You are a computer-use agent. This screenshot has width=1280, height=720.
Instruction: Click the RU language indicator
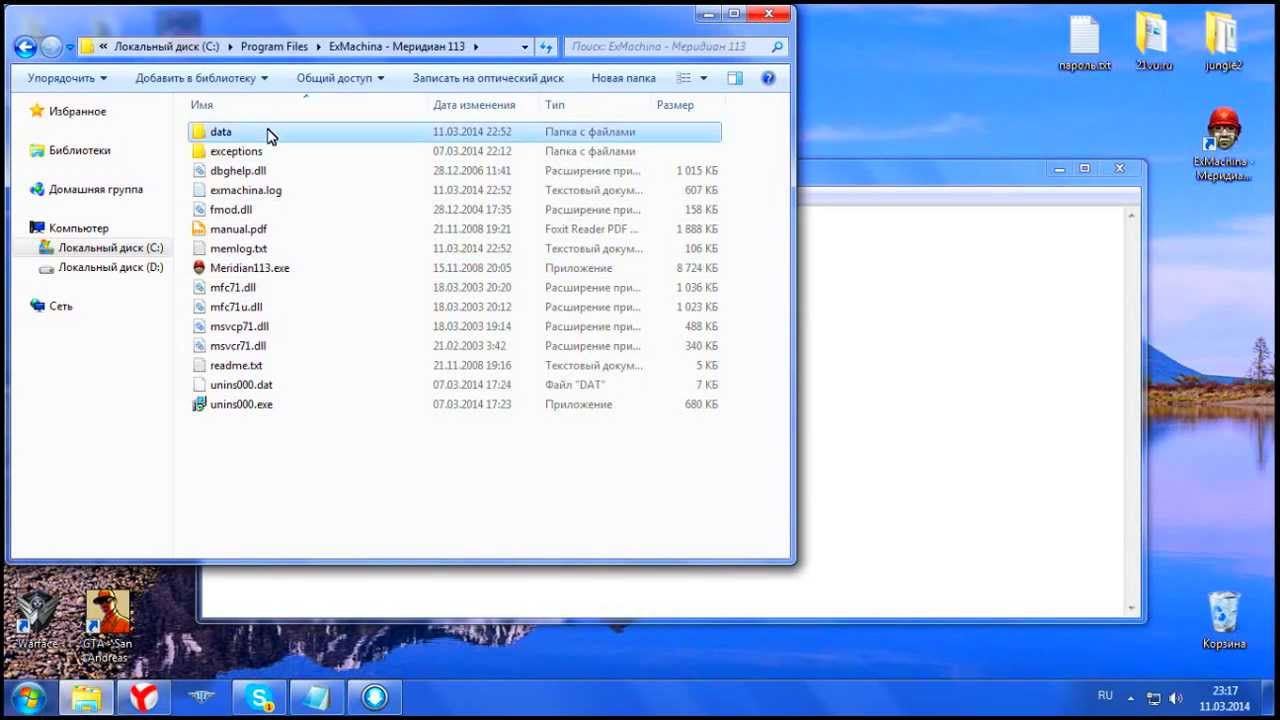pyautogui.click(x=1105, y=696)
